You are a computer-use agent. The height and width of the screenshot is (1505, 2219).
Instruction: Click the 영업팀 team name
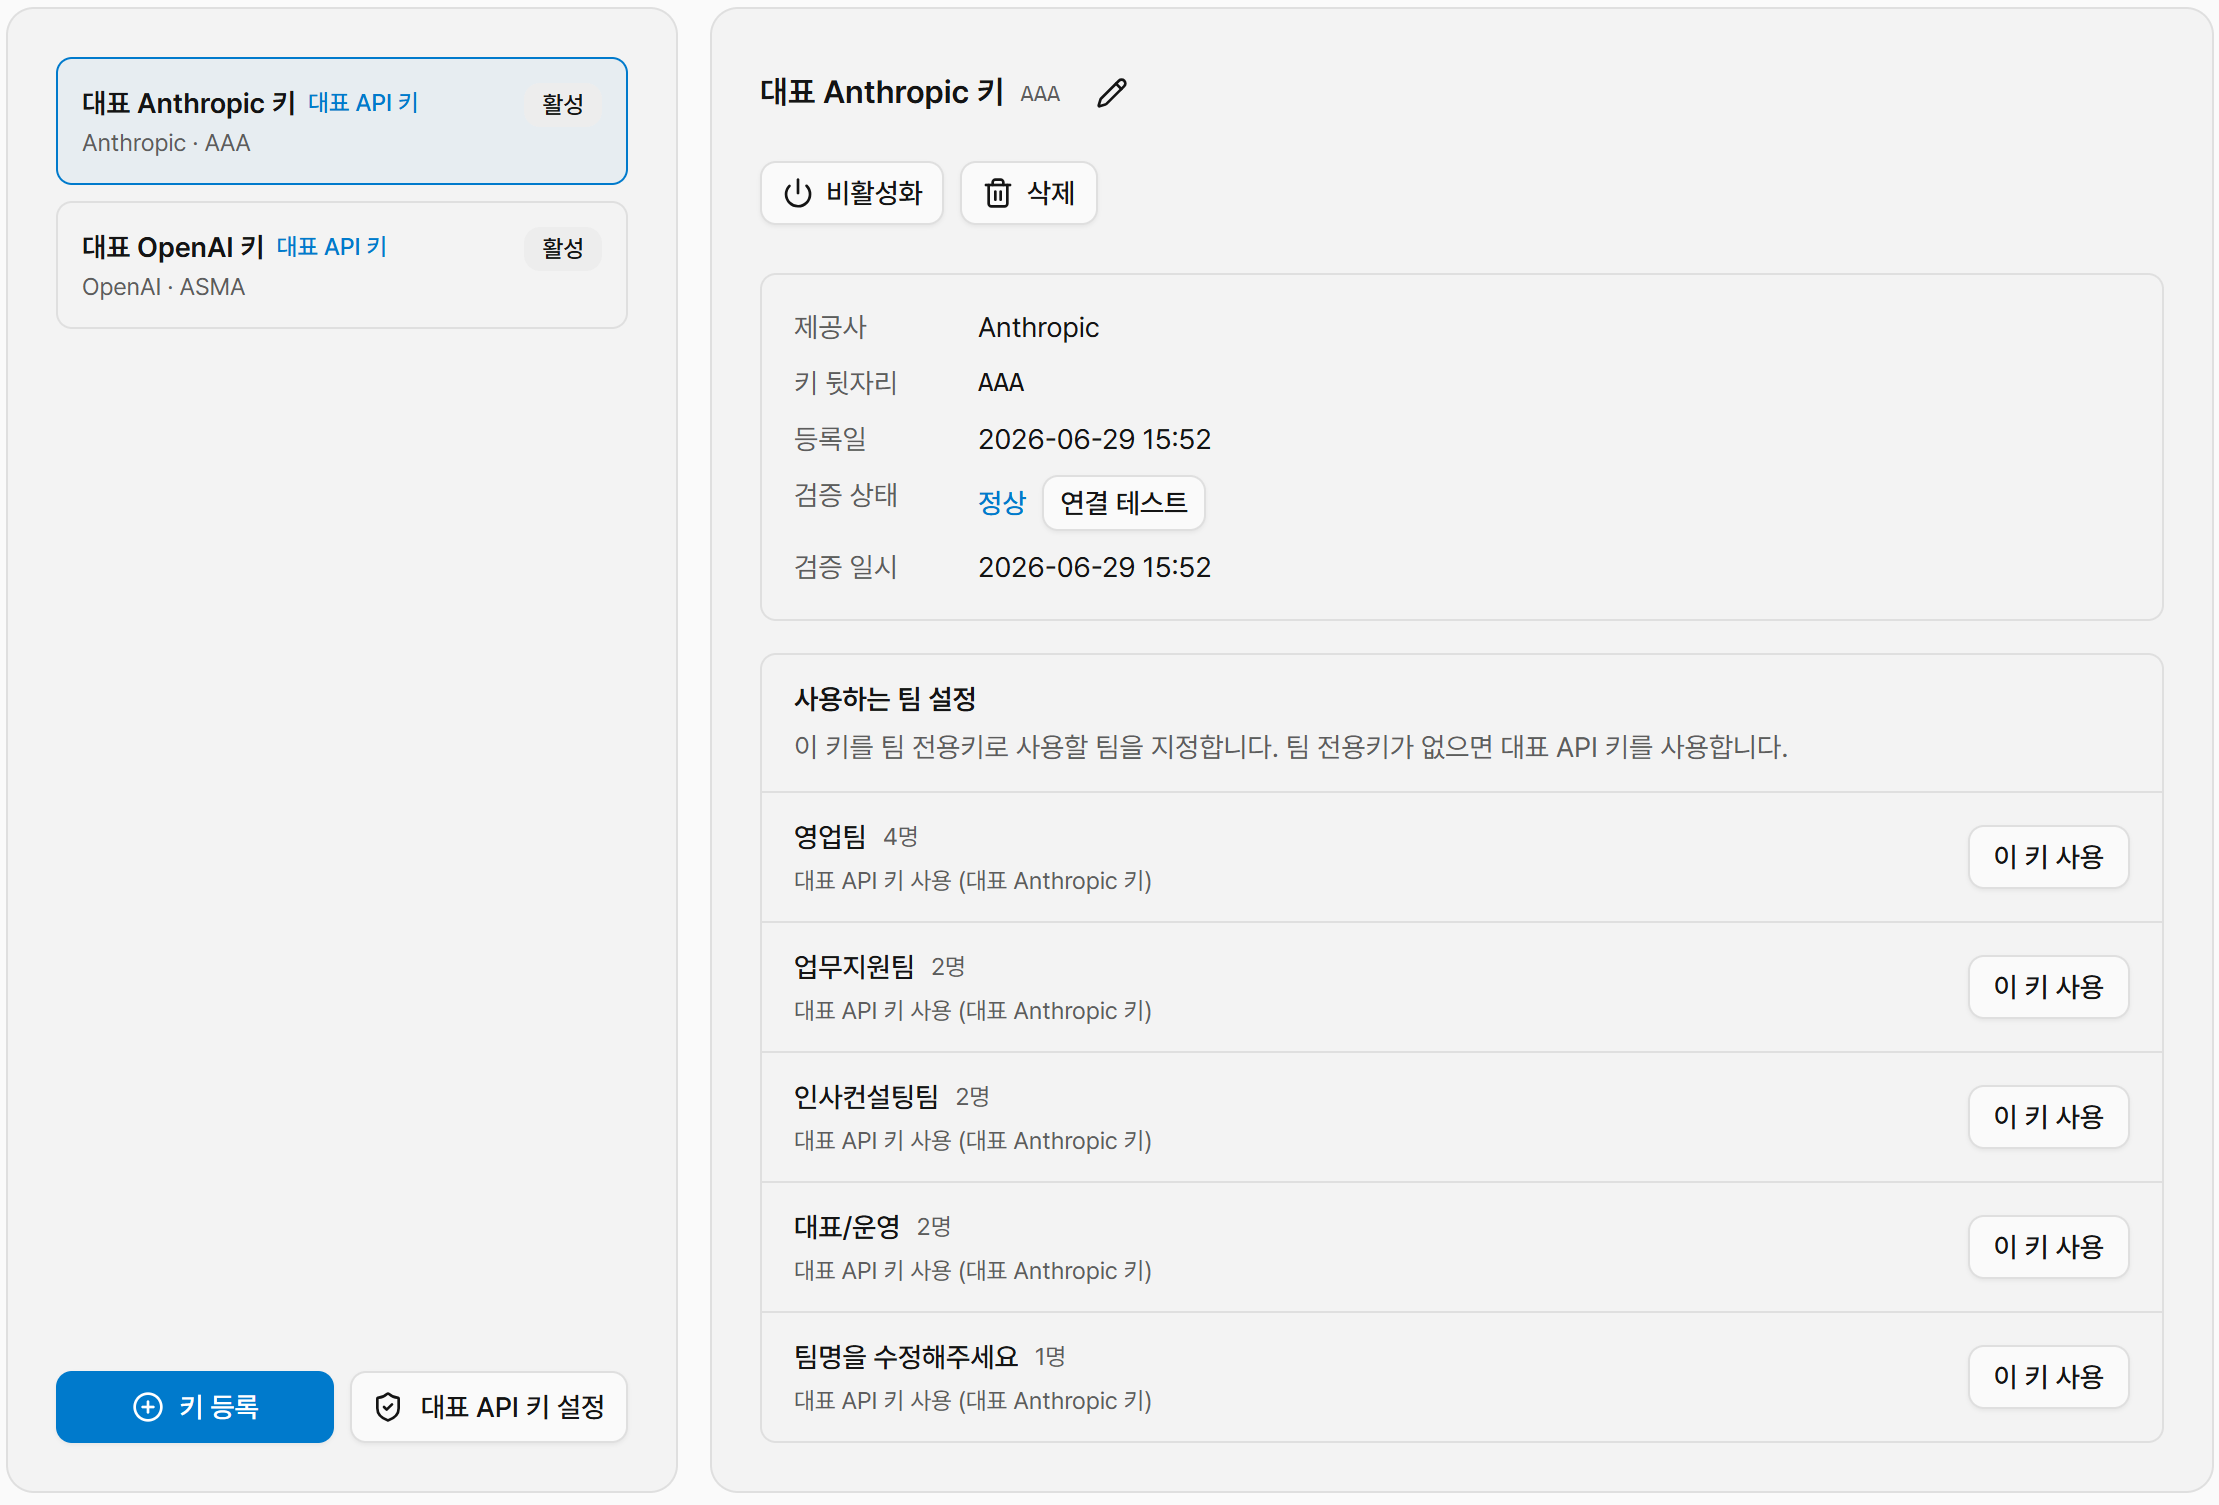(x=830, y=837)
